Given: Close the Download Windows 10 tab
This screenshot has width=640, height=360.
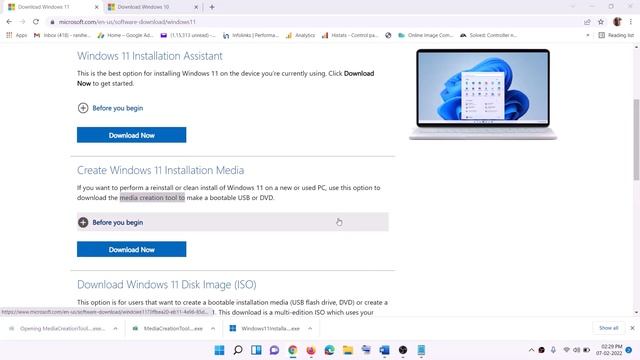Looking at the screenshot, I should 196,7.
